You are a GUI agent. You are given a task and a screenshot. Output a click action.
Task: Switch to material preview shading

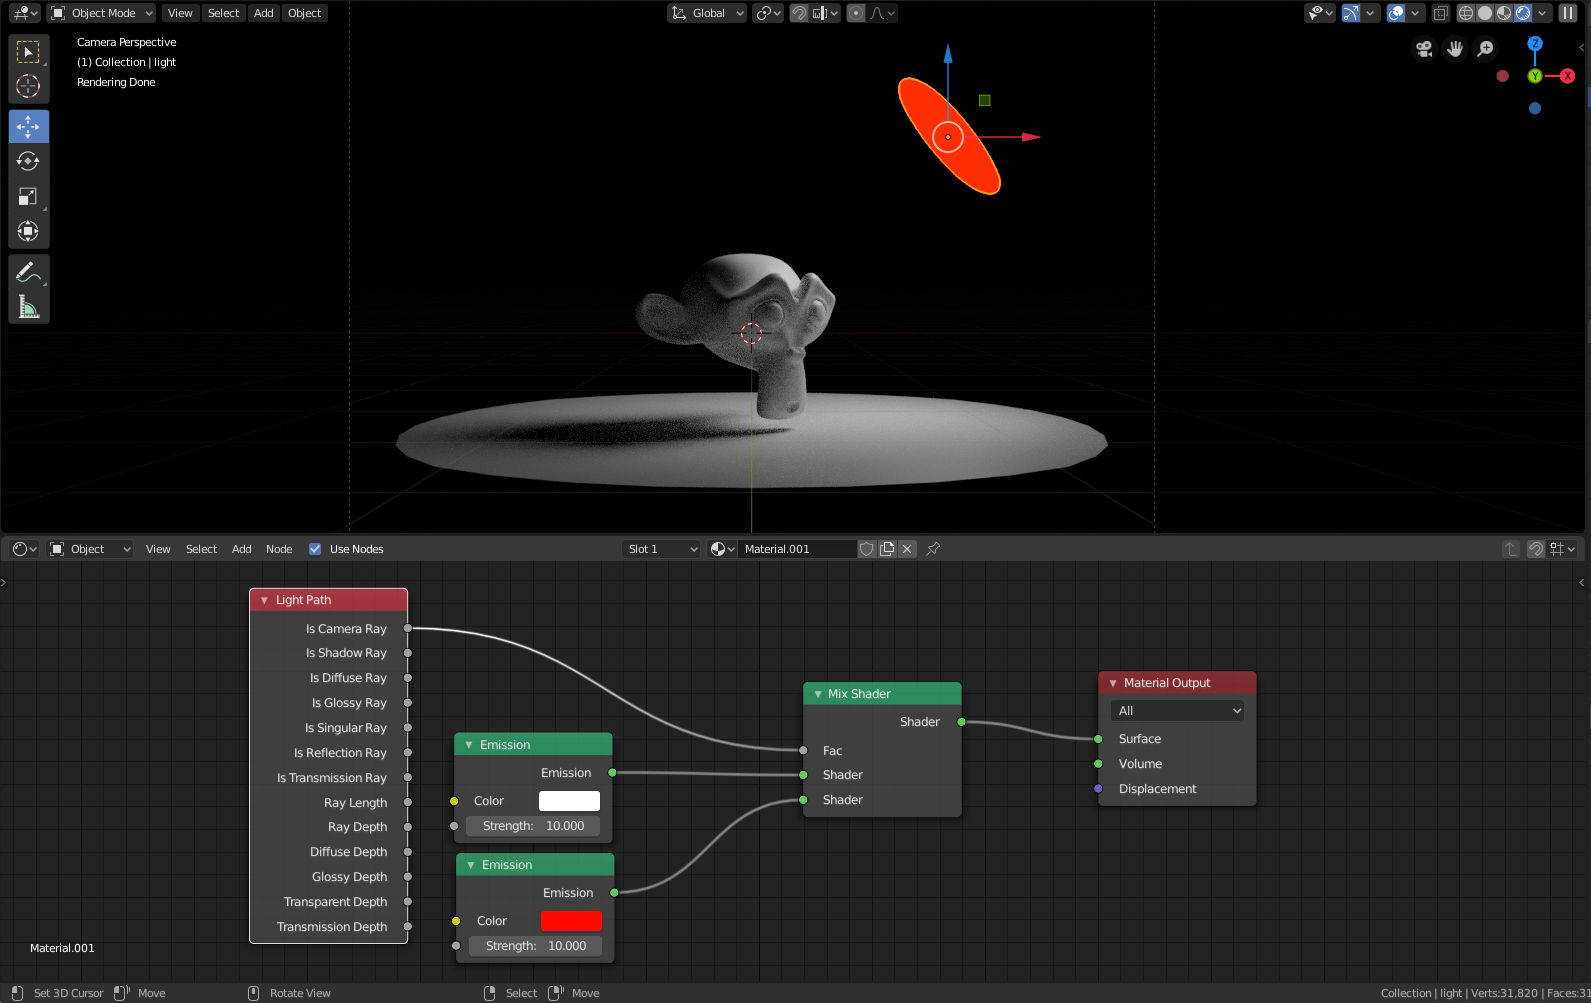coord(1504,13)
